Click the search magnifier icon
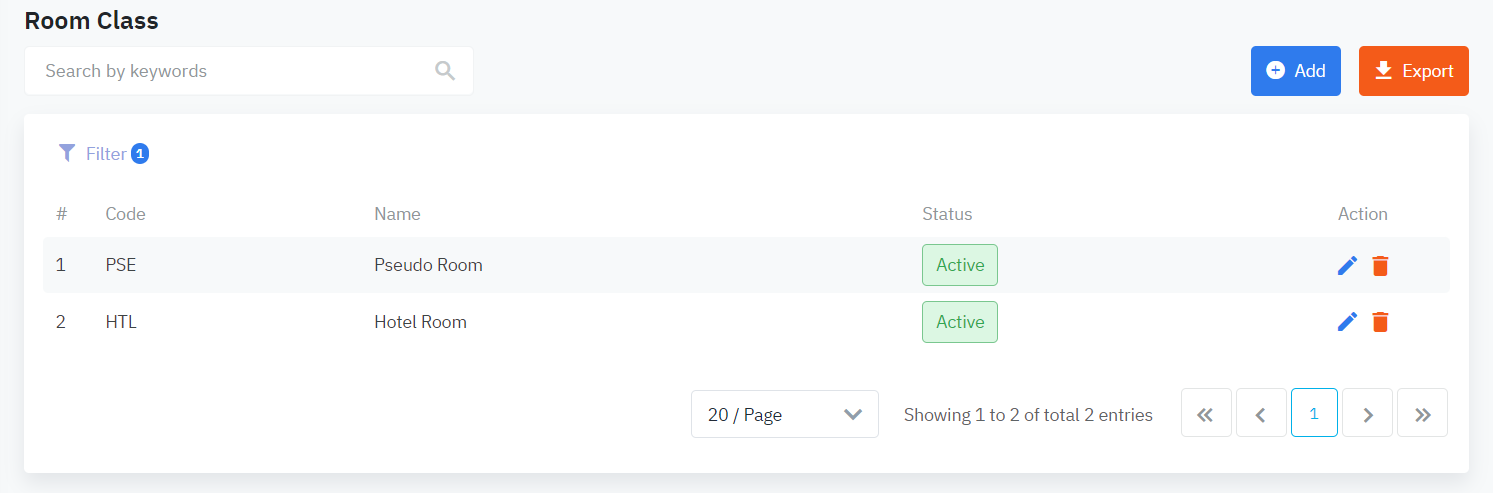Screen dimensions: 1493x493 pos(445,71)
